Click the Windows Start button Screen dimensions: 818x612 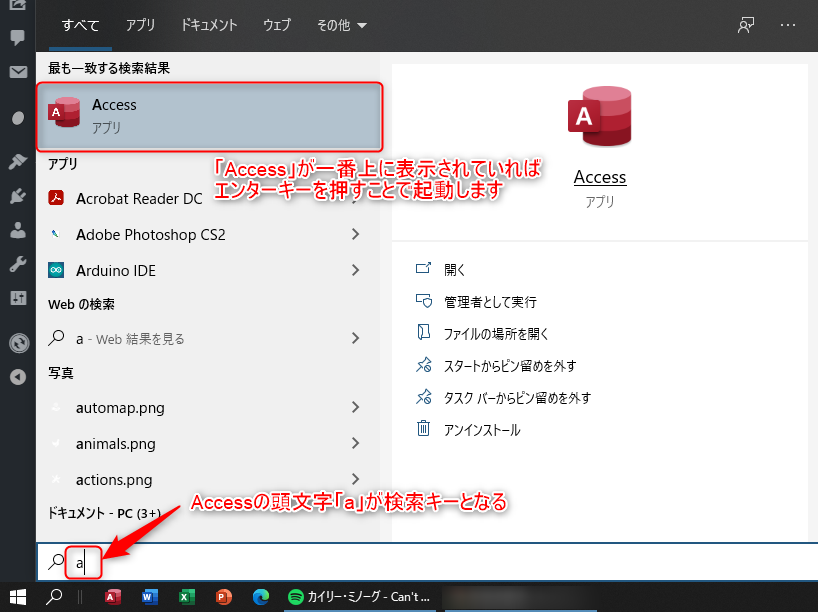point(18,597)
